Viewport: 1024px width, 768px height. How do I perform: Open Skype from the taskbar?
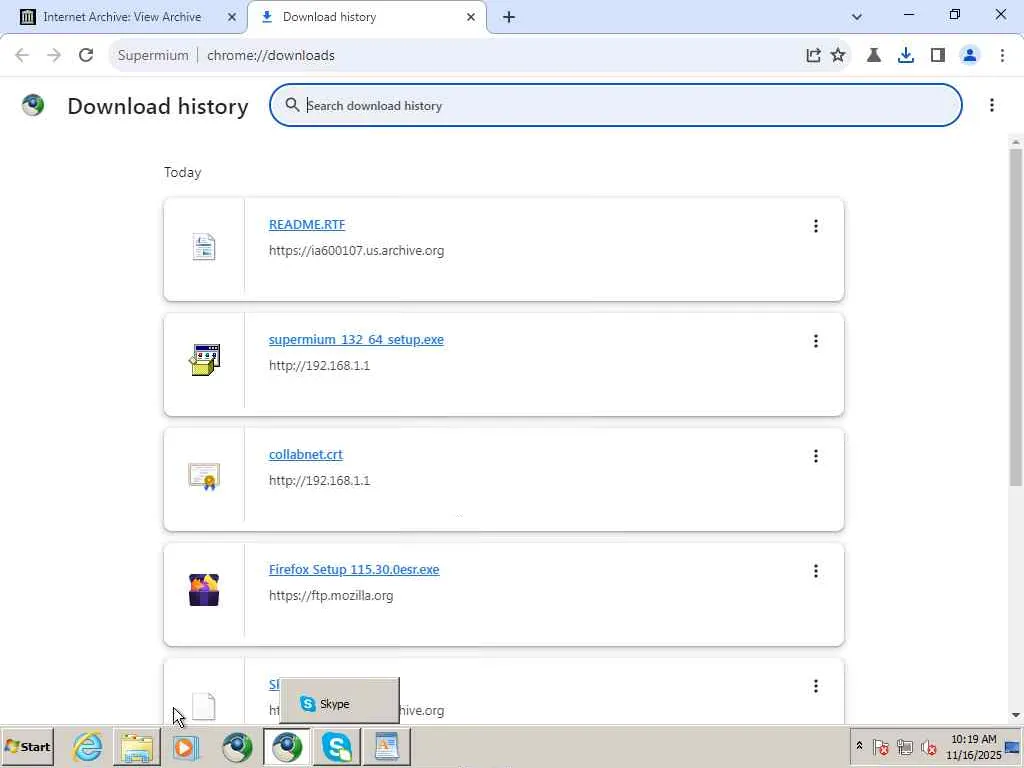tap(336, 746)
